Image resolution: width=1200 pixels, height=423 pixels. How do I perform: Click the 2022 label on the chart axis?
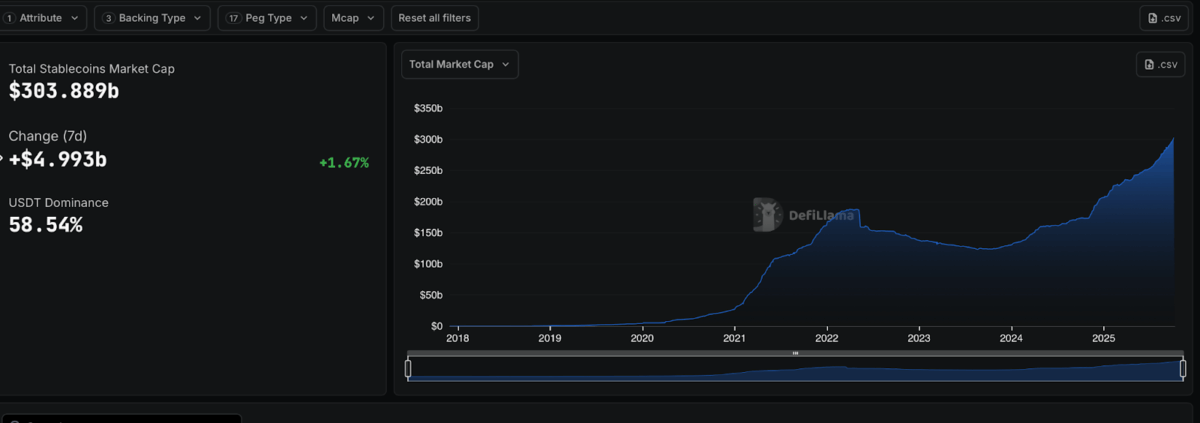[x=826, y=339]
